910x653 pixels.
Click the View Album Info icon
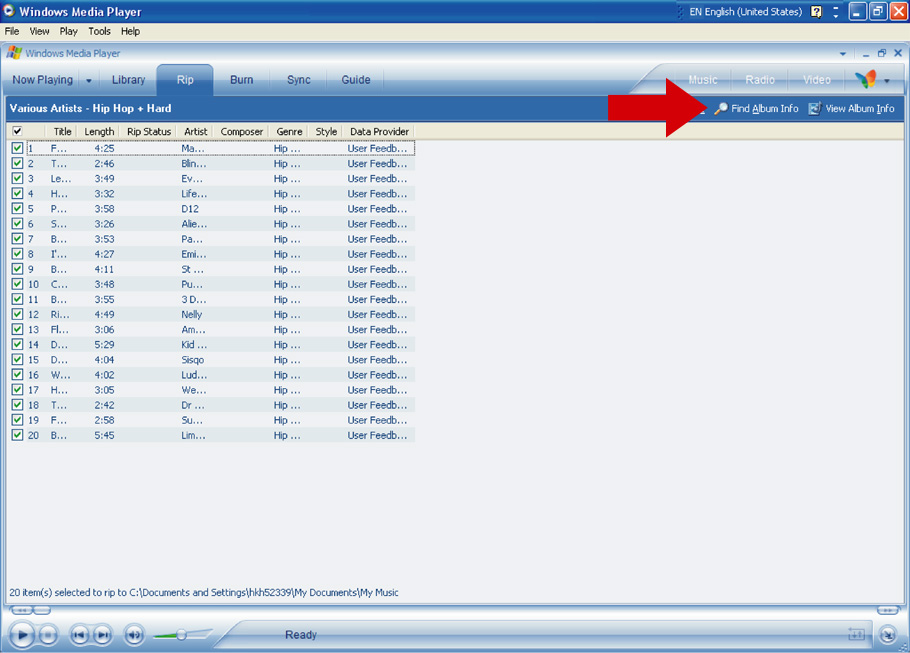[x=815, y=109]
